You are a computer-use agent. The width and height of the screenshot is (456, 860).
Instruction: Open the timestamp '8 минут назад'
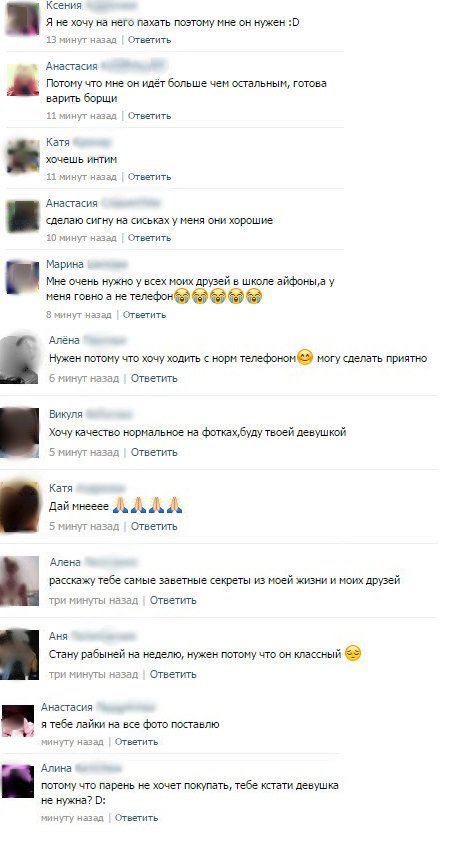tap(78, 315)
